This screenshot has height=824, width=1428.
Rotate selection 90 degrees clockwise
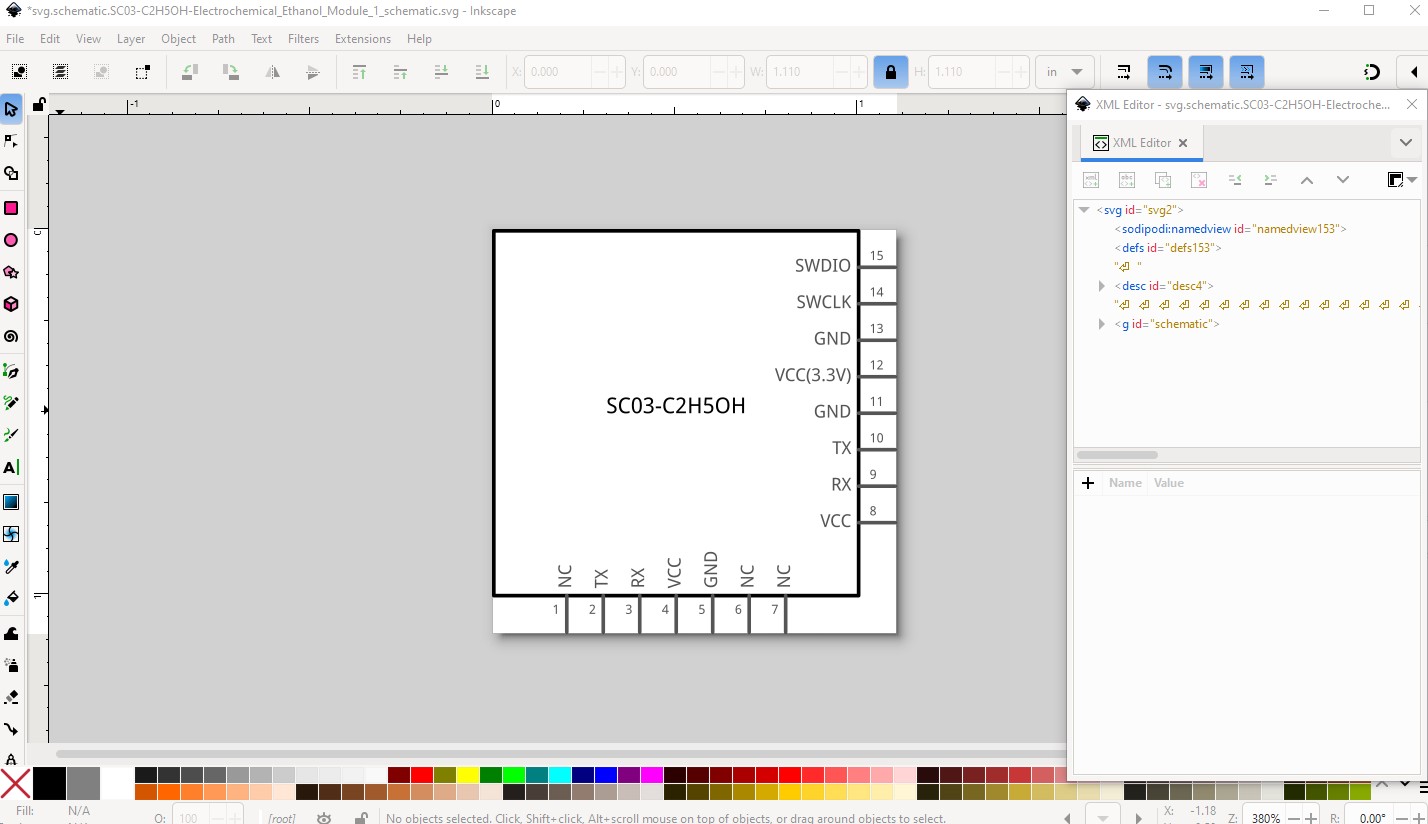pyautogui.click(x=231, y=72)
